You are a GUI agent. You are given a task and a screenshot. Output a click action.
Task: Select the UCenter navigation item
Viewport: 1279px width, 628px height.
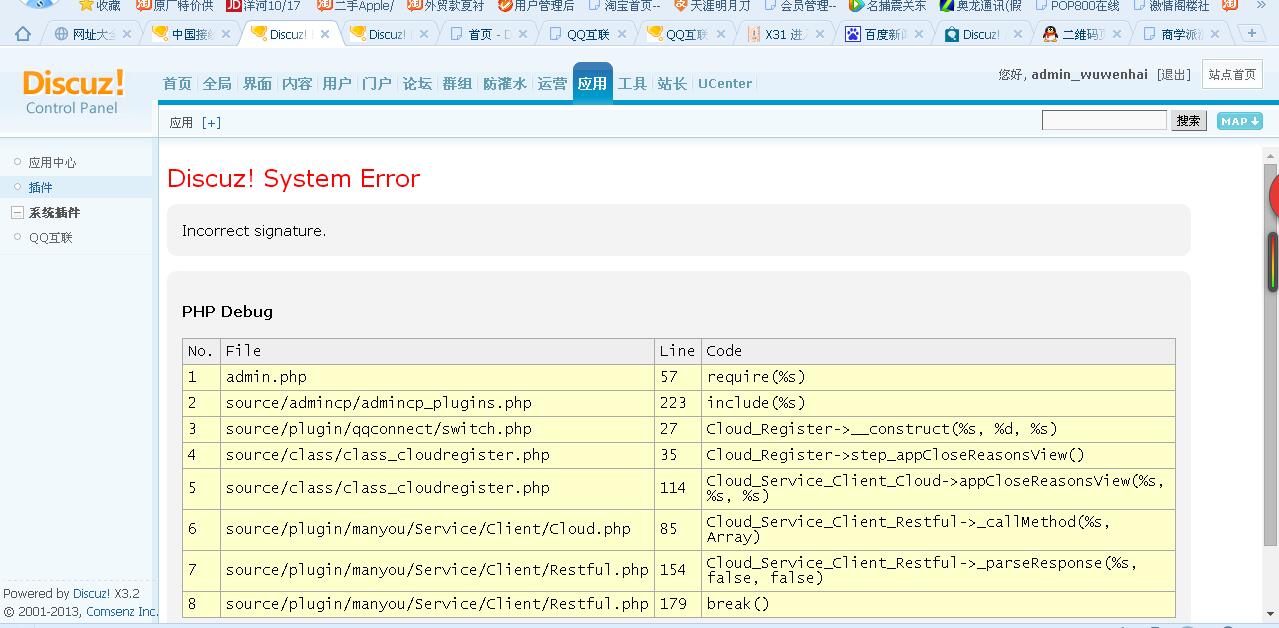[725, 84]
